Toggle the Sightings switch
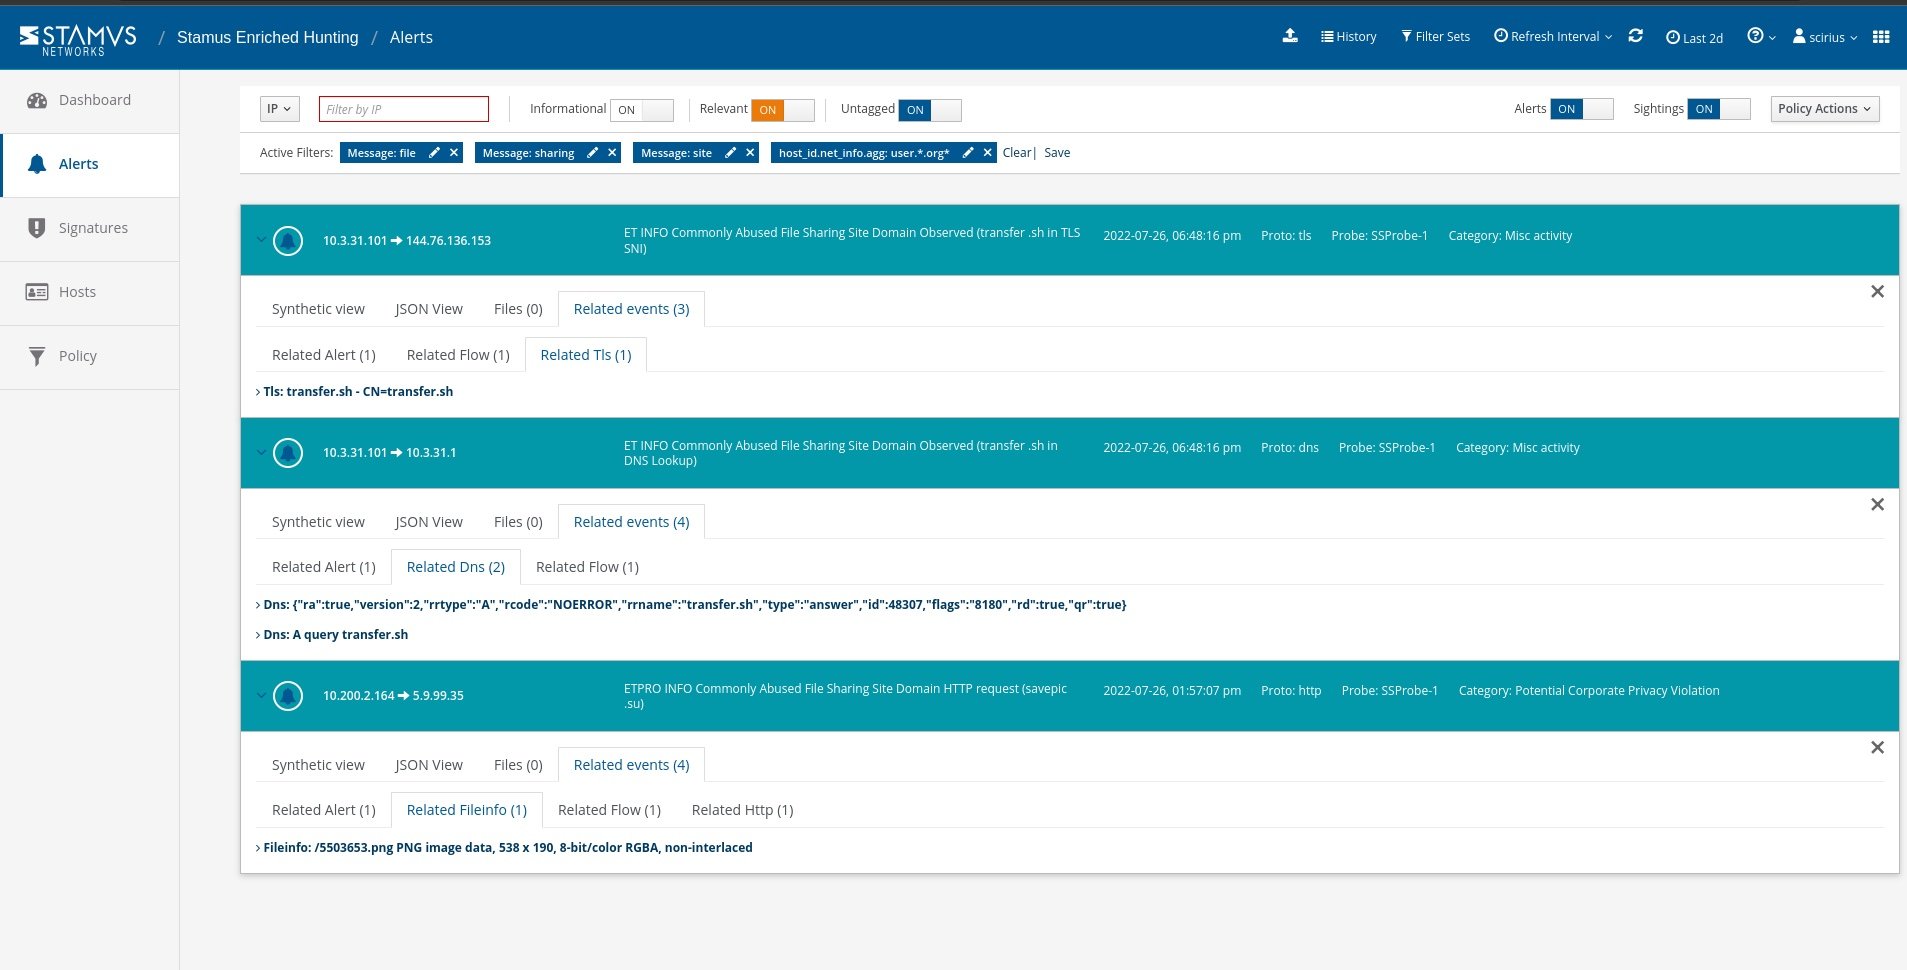Screen dimensions: 1907x970 1719,109
